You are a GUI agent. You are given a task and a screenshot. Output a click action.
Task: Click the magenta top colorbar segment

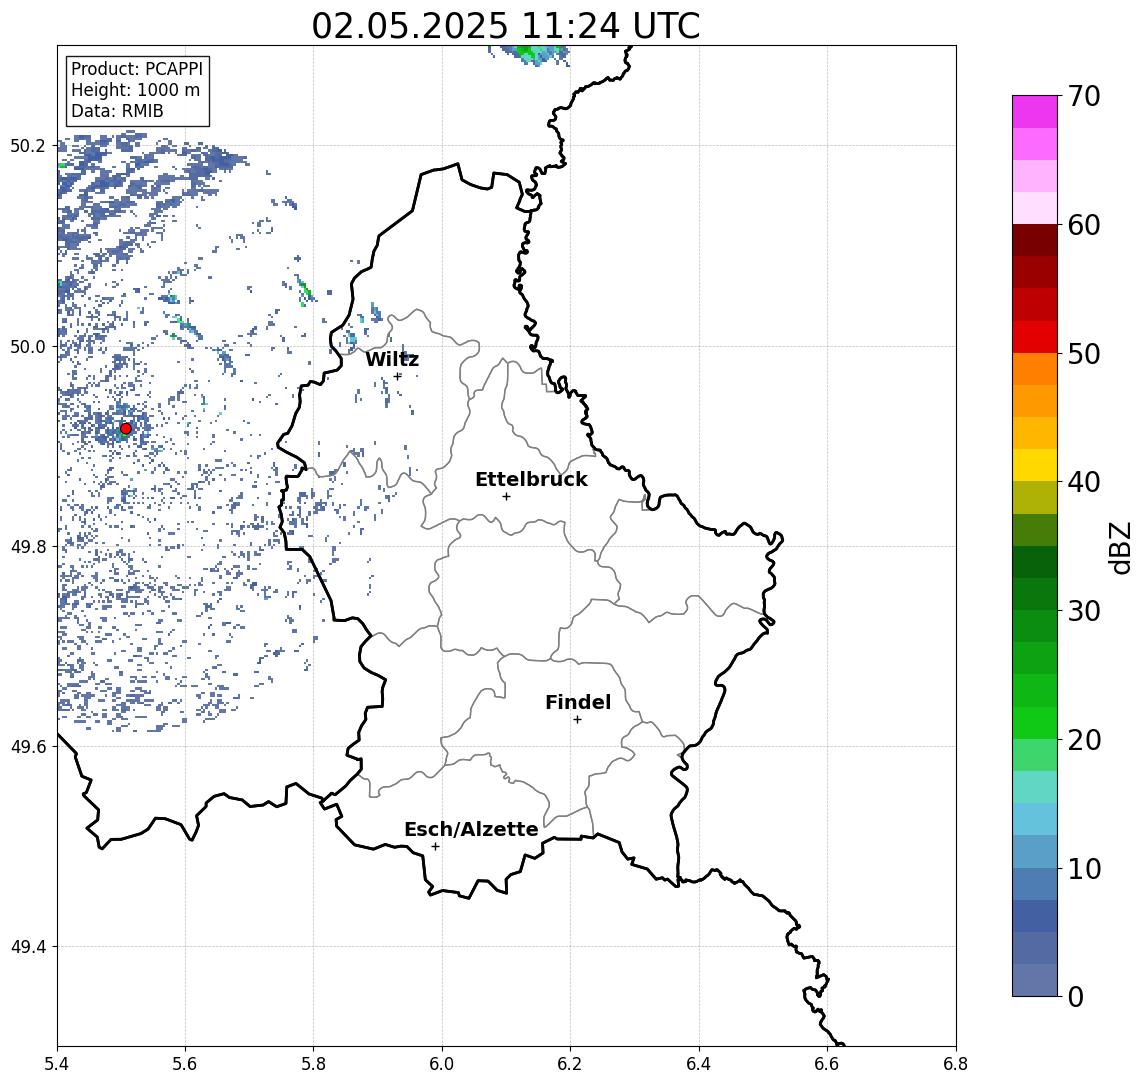(1035, 112)
